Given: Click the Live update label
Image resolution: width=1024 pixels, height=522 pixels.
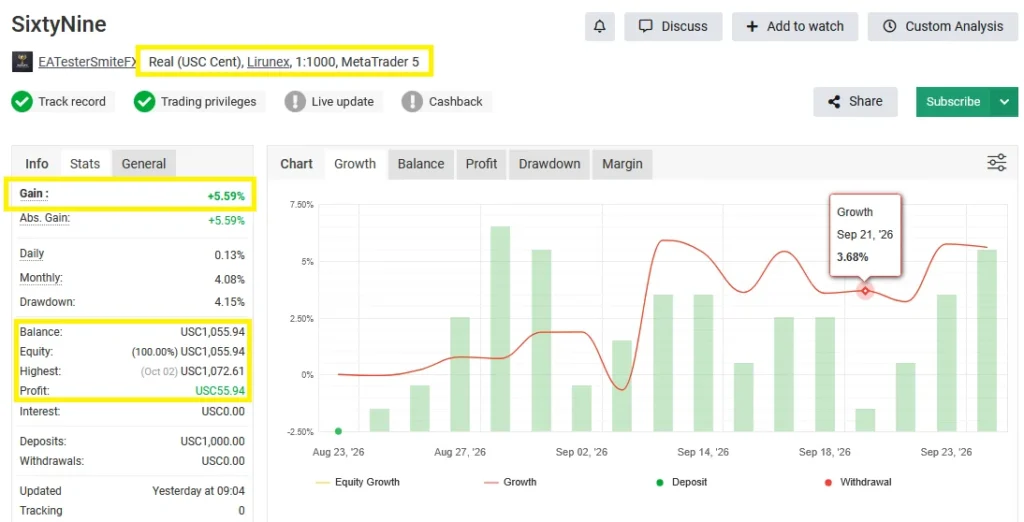Looking at the screenshot, I should 343,102.
